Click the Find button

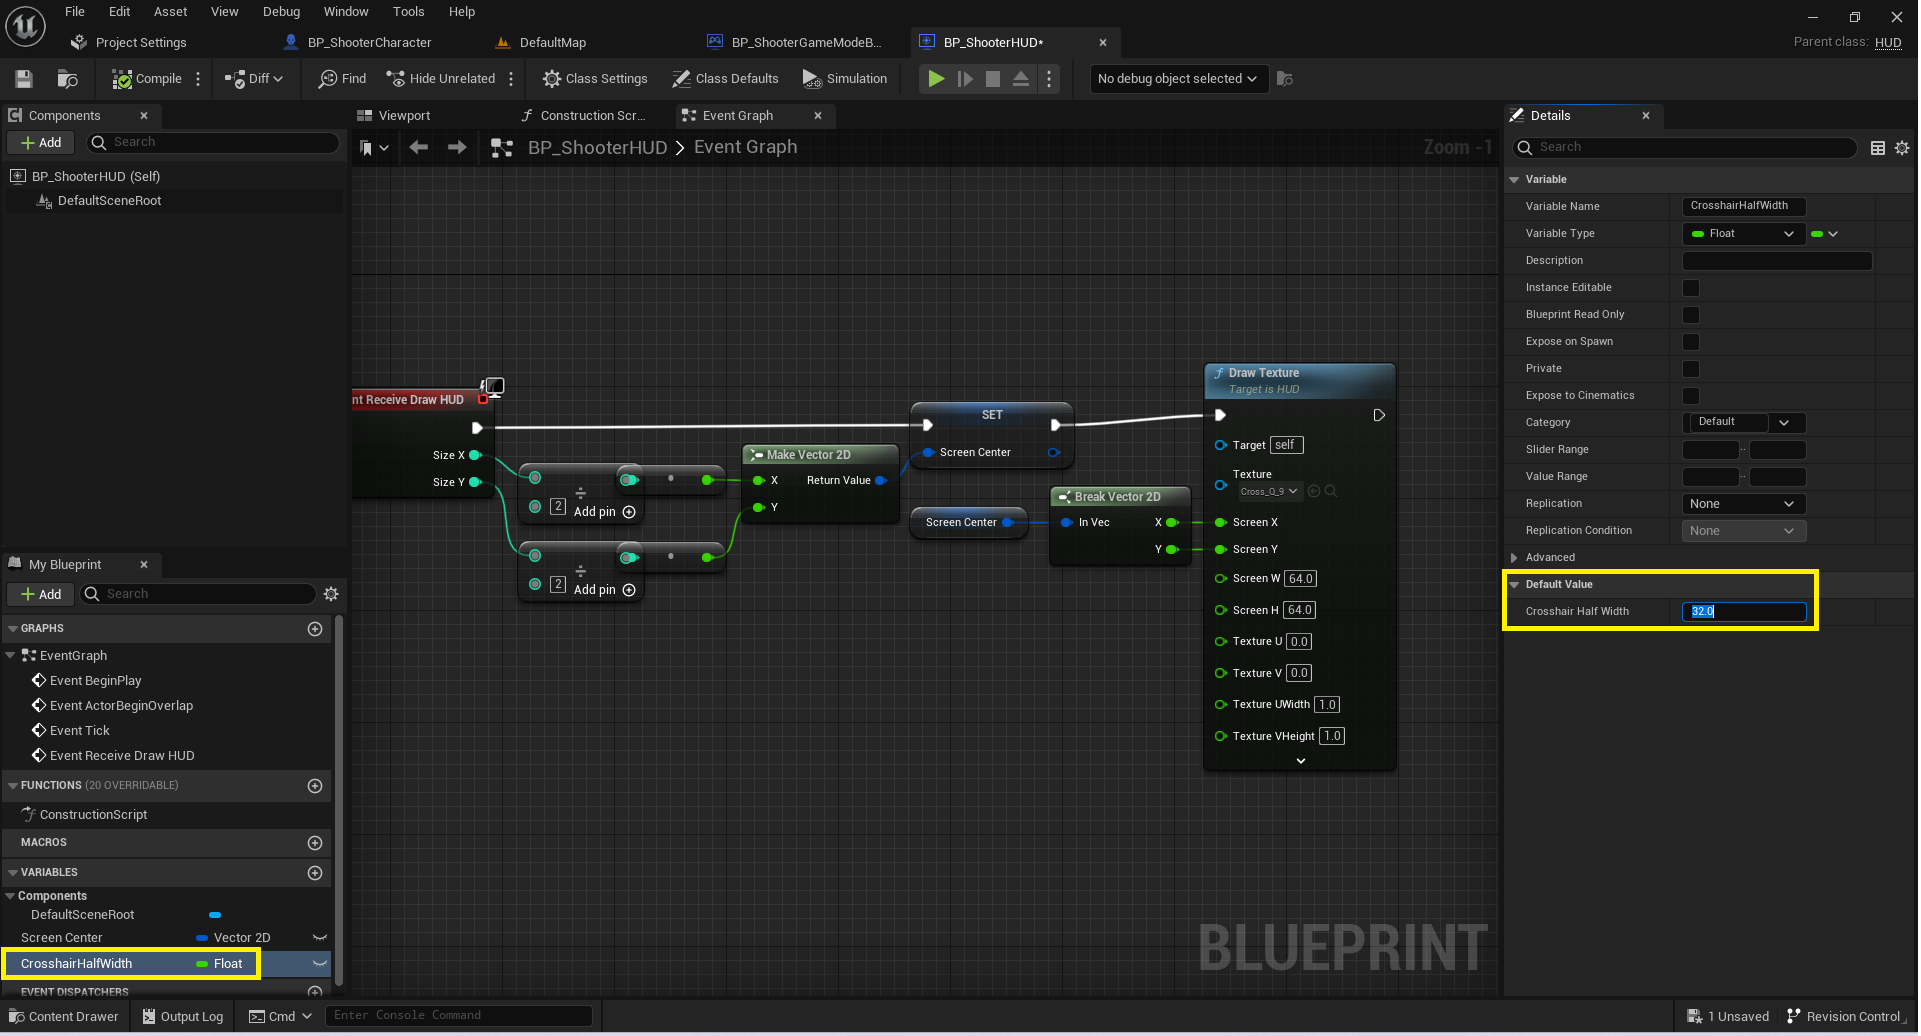pyautogui.click(x=343, y=79)
